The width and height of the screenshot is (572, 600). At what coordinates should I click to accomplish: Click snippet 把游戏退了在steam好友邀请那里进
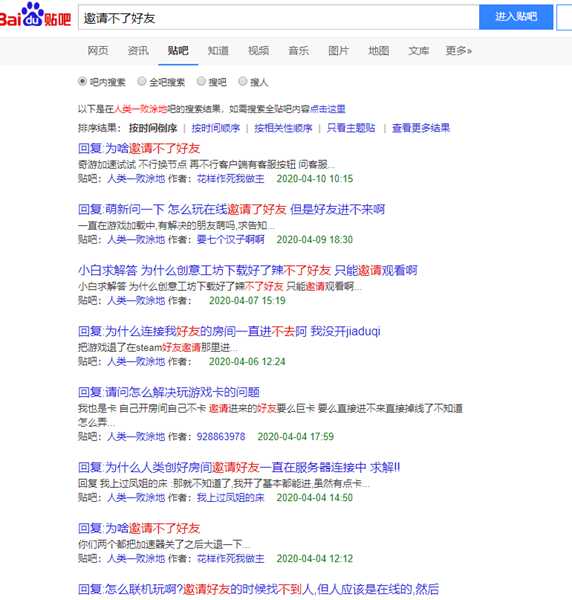[x=157, y=347]
